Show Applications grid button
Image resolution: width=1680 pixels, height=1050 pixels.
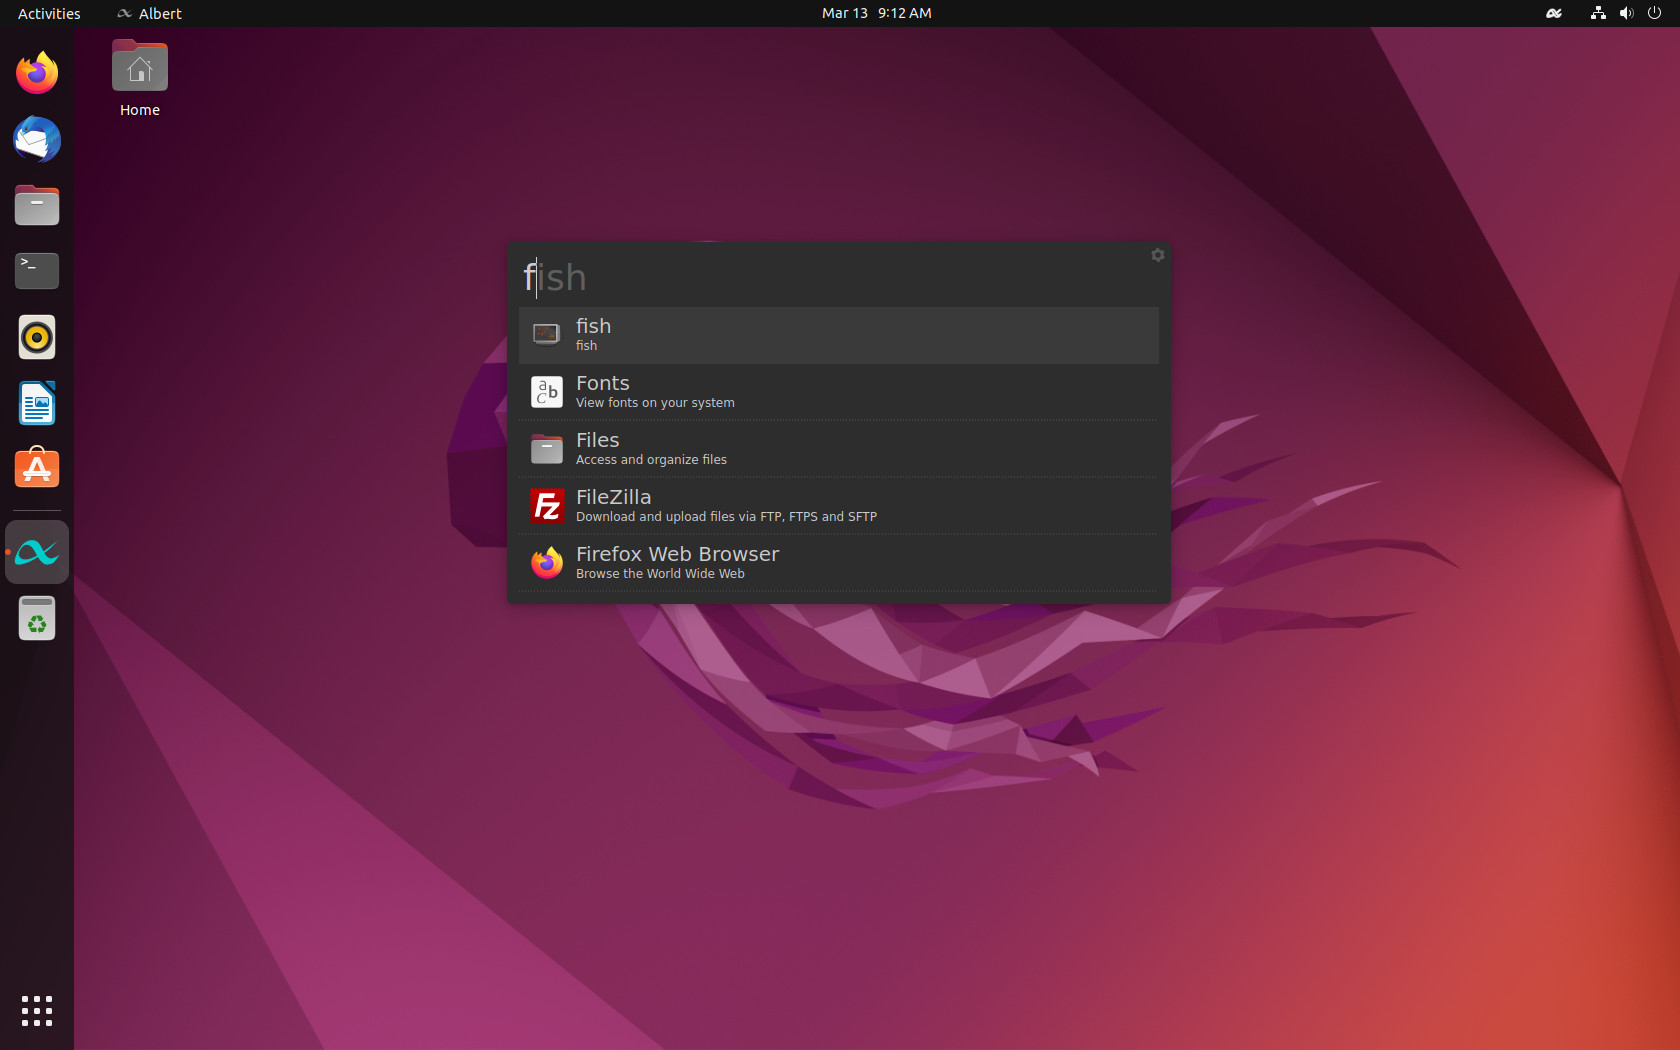tap(37, 1010)
